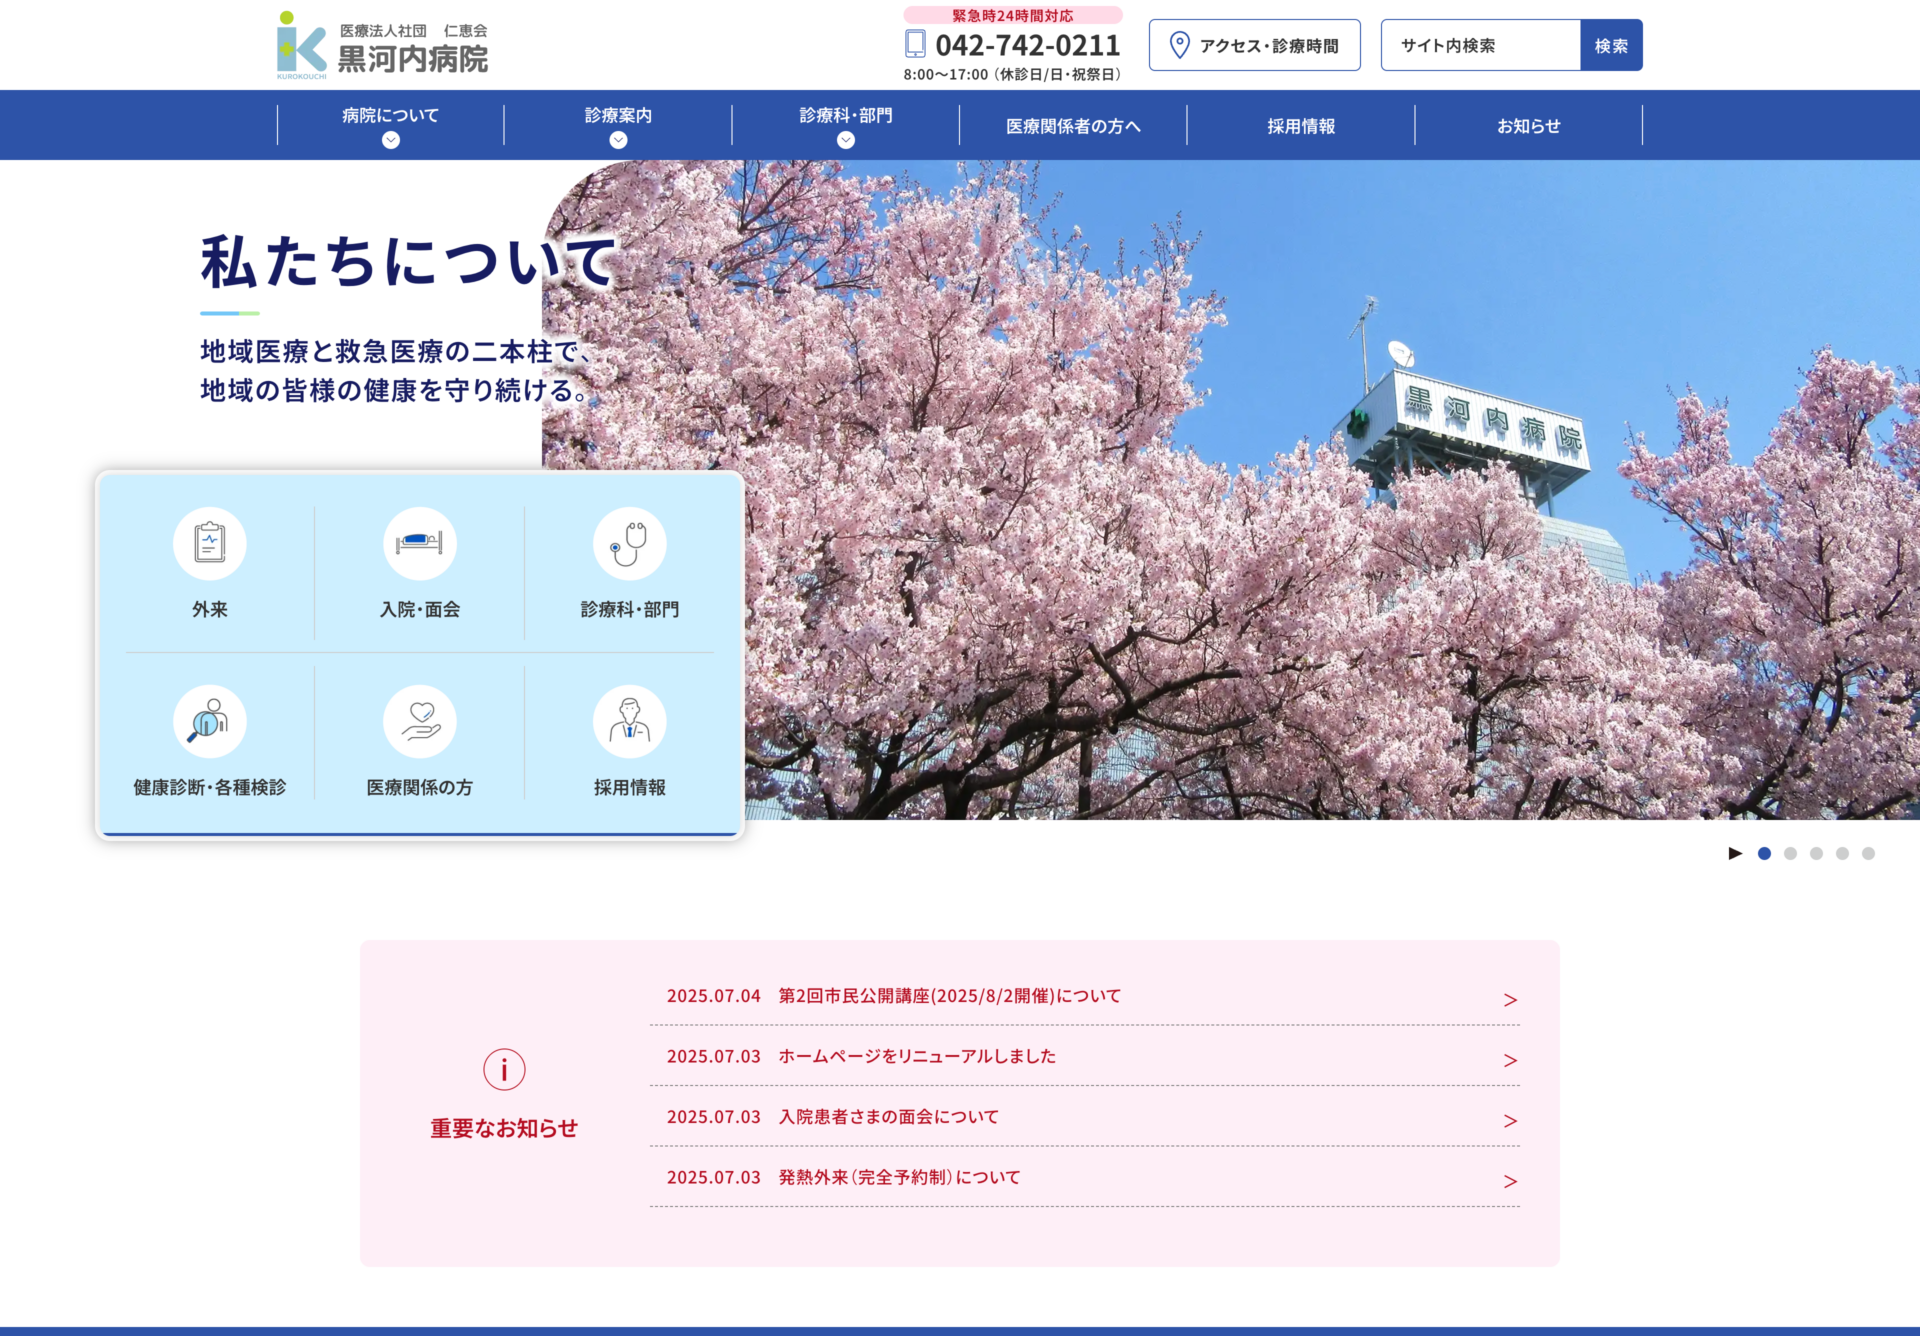Click the 重要なお知らせ info icon

pyautogui.click(x=503, y=1068)
